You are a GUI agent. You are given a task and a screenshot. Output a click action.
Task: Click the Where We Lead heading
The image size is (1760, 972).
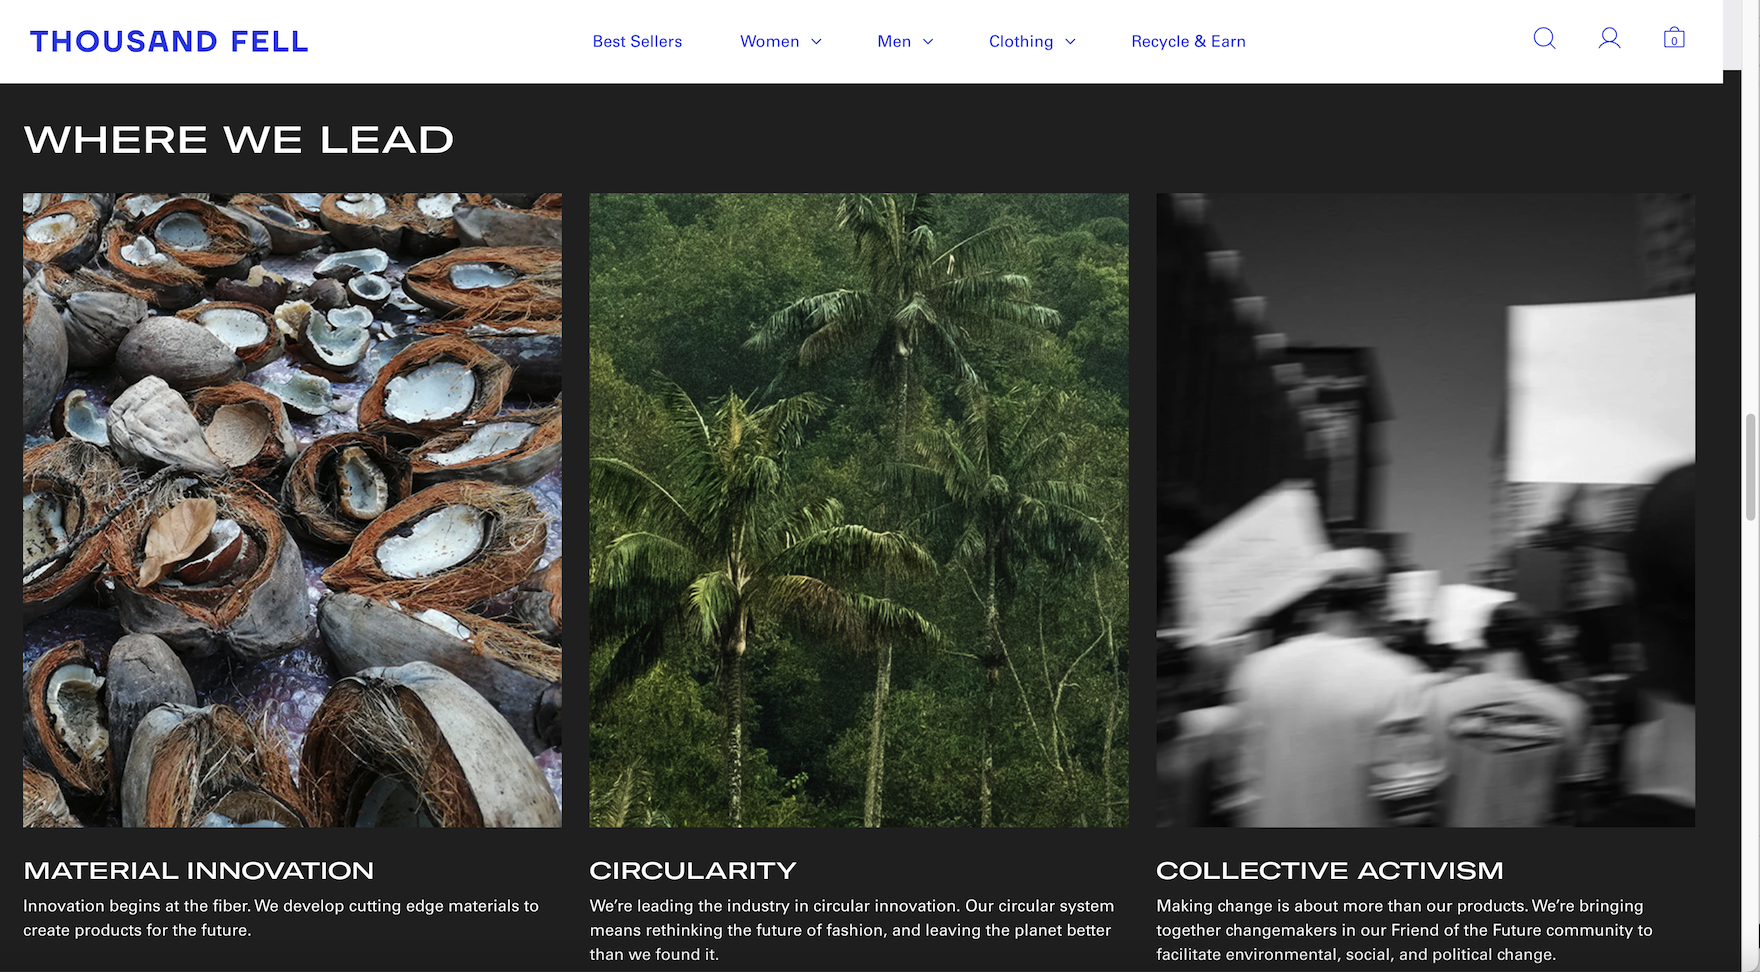pos(239,140)
